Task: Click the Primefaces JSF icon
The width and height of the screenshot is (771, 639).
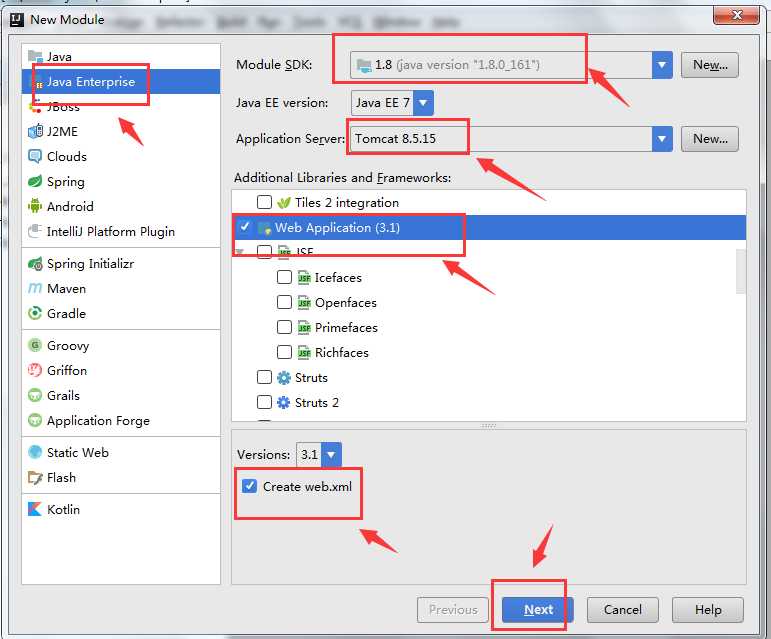Action: click(304, 327)
